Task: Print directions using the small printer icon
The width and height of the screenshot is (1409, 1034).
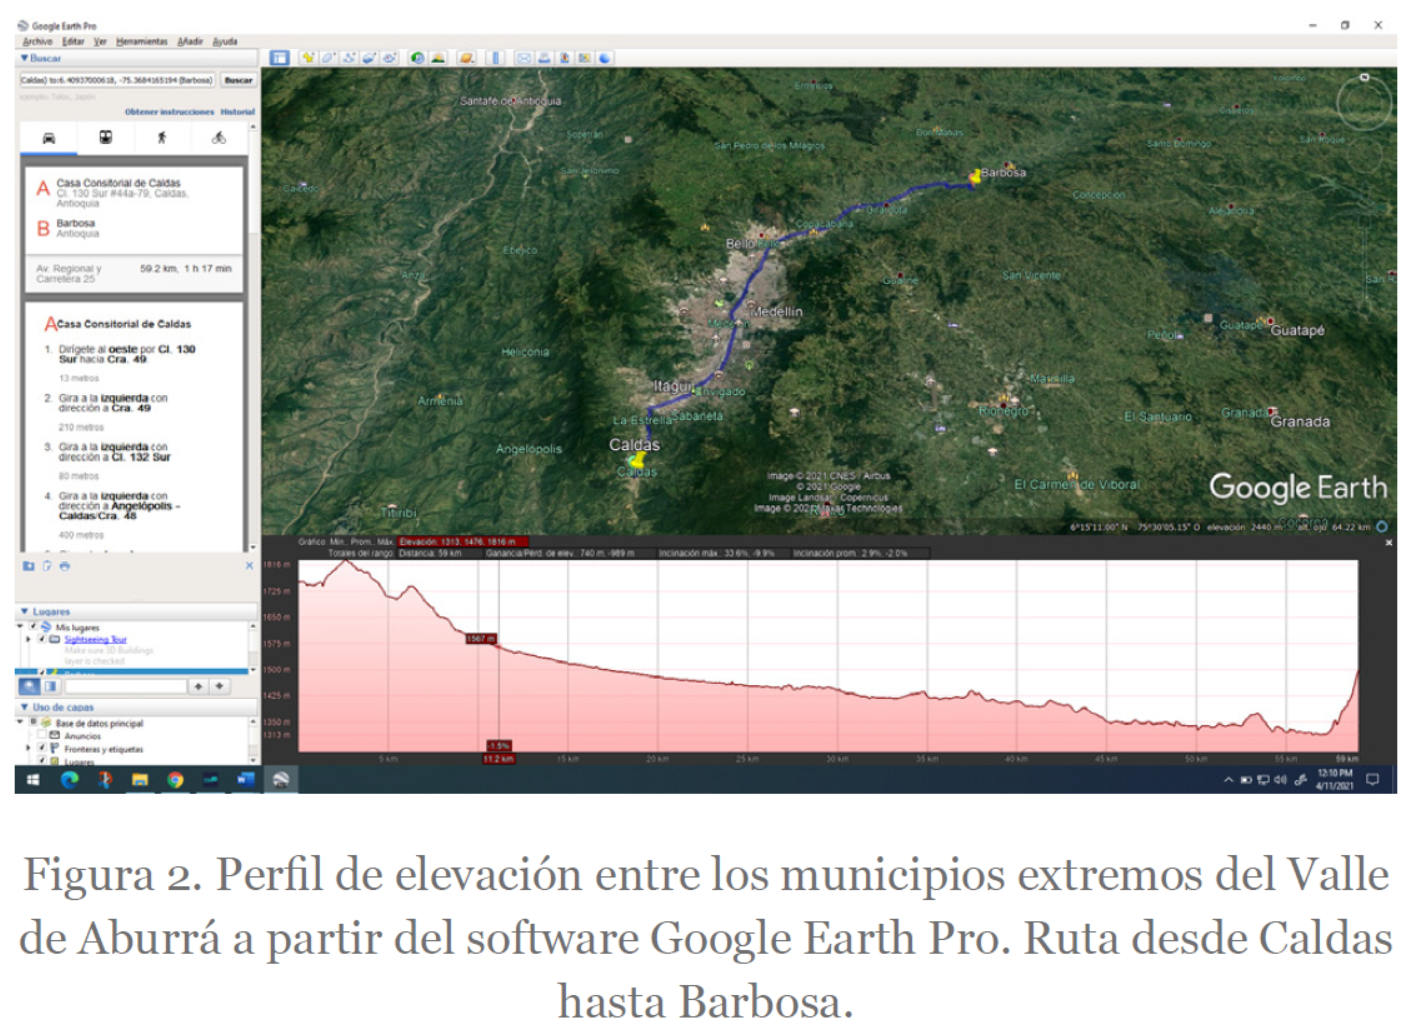Action: click(x=65, y=566)
